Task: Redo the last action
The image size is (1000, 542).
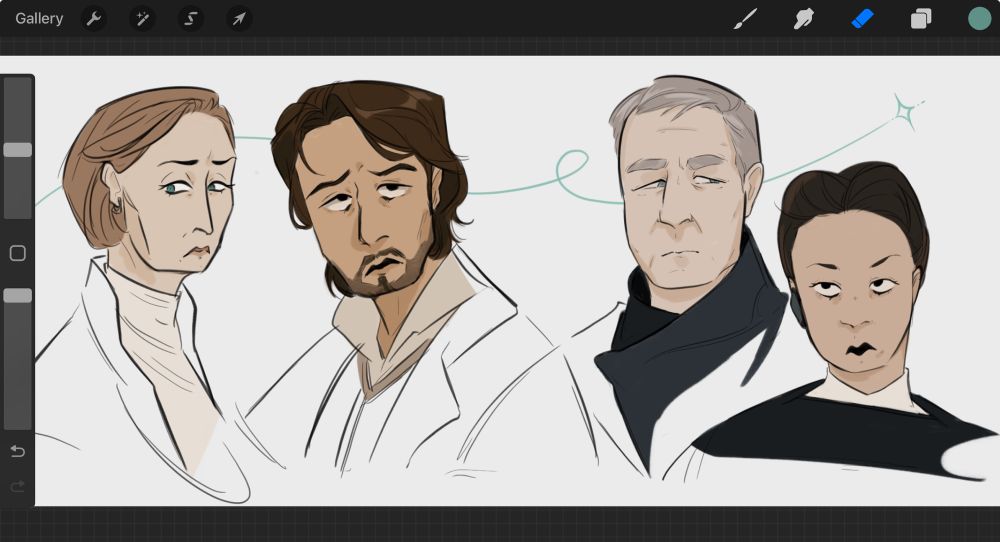Action: click(18, 487)
